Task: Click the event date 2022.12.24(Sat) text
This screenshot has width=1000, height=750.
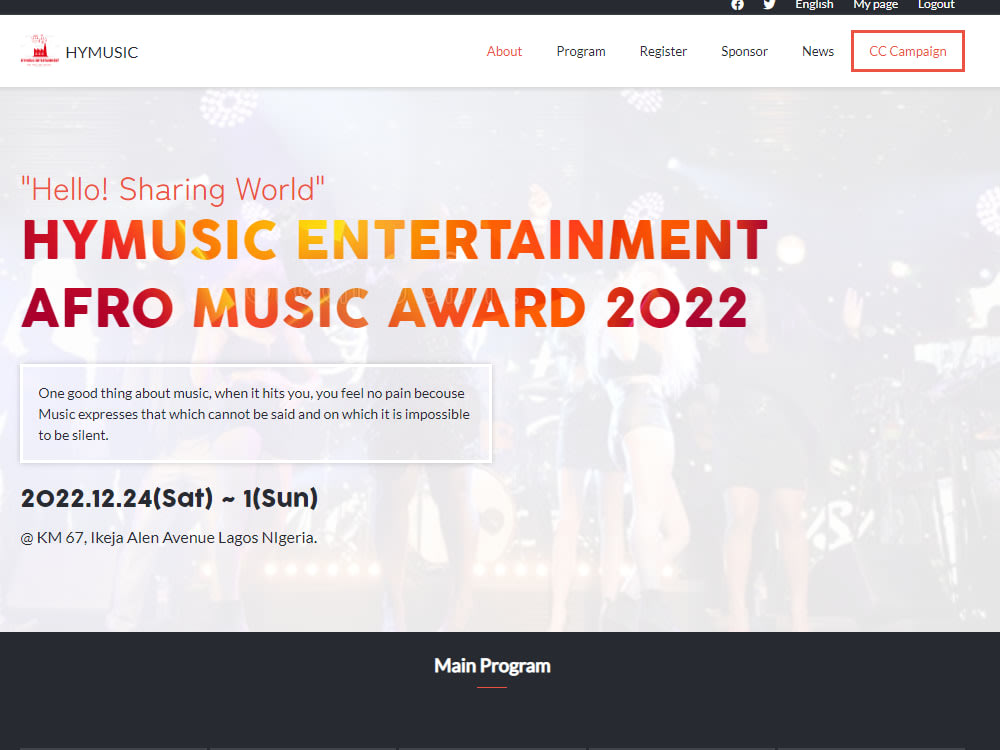Action: pos(117,498)
